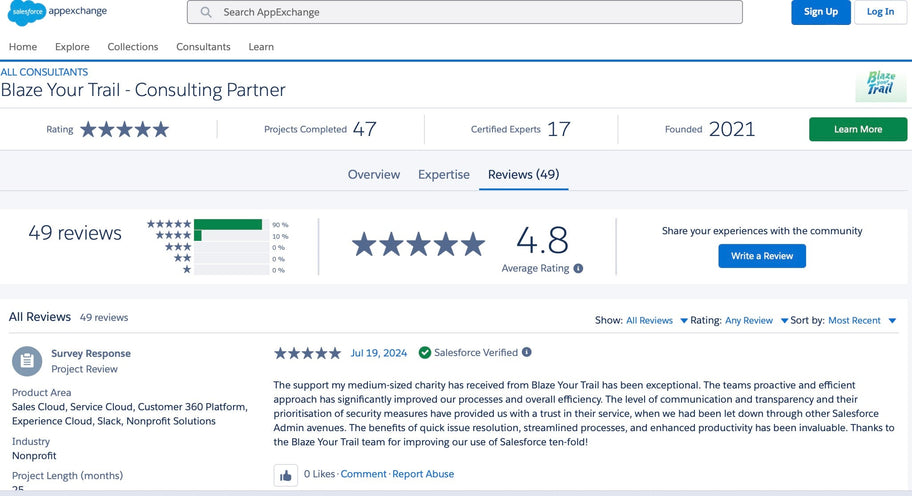This screenshot has height=496, width=912.
Task: Click the 4.8 average rating number
Action: [542, 241]
